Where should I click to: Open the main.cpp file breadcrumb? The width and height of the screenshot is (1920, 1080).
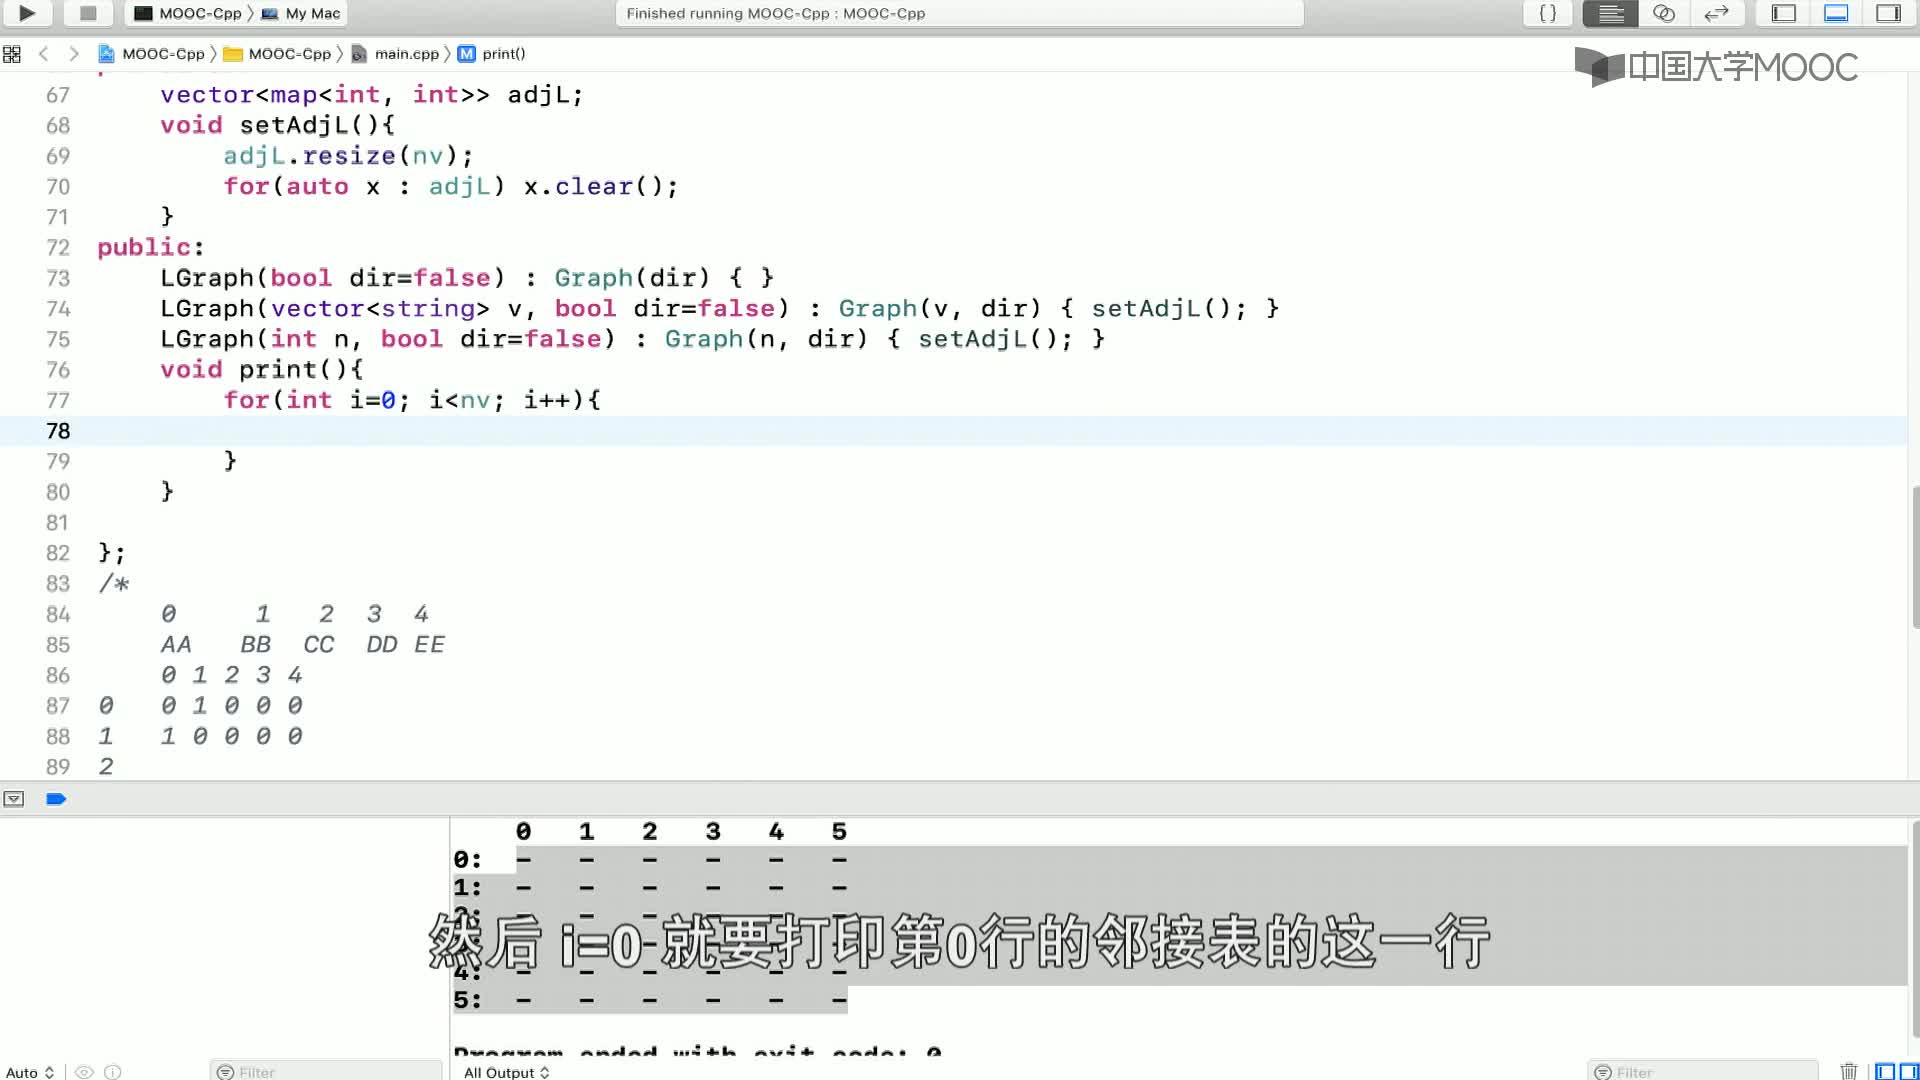tap(396, 54)
